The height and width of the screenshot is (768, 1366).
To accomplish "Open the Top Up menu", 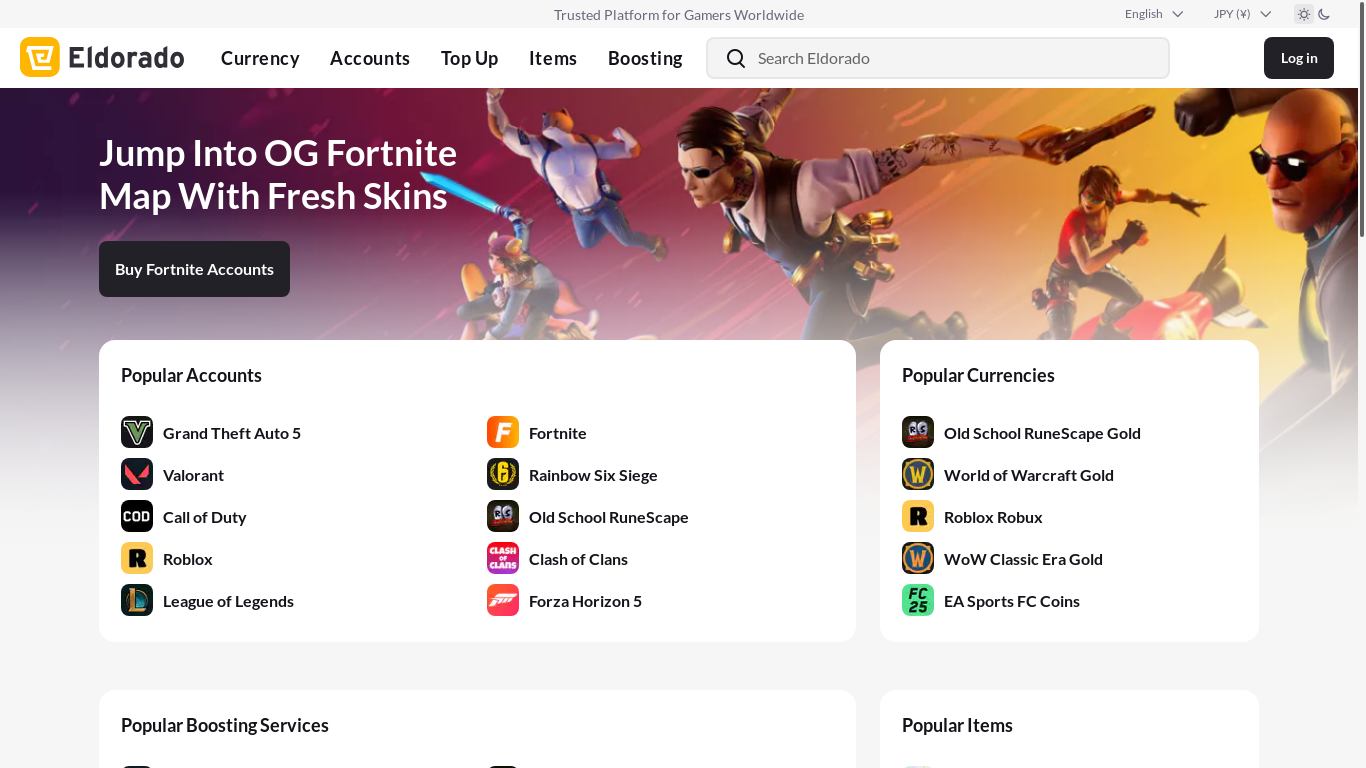I will 469,58.
